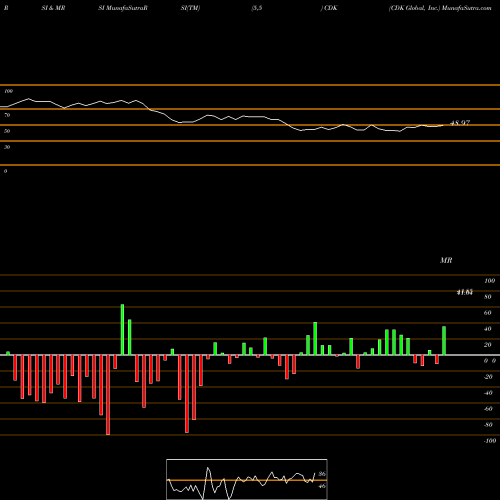500x500 pixels.
Task: Click the RSI axis label 0 on left
Action: pos(5,171)
